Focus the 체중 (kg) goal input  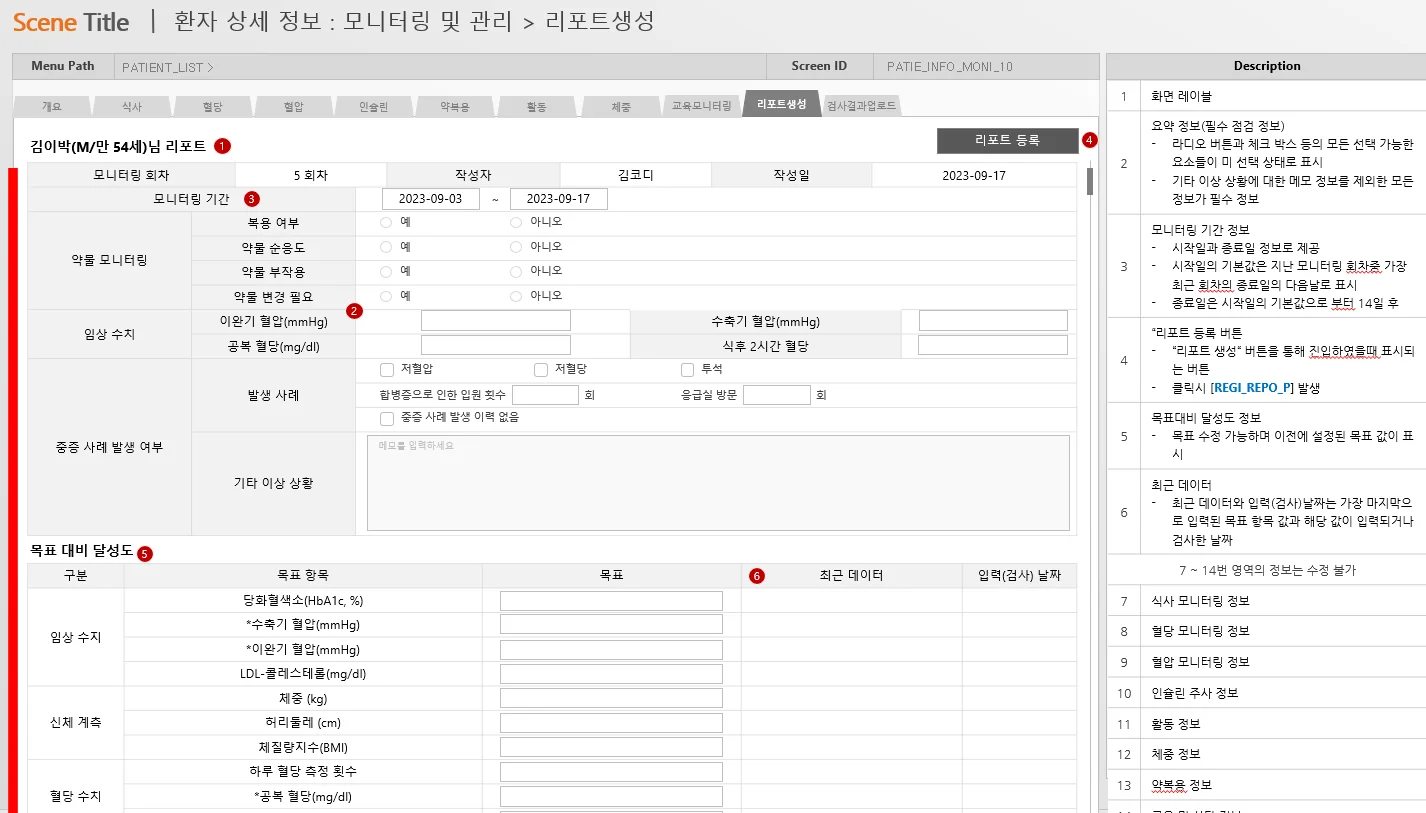[x=611, y=698]
